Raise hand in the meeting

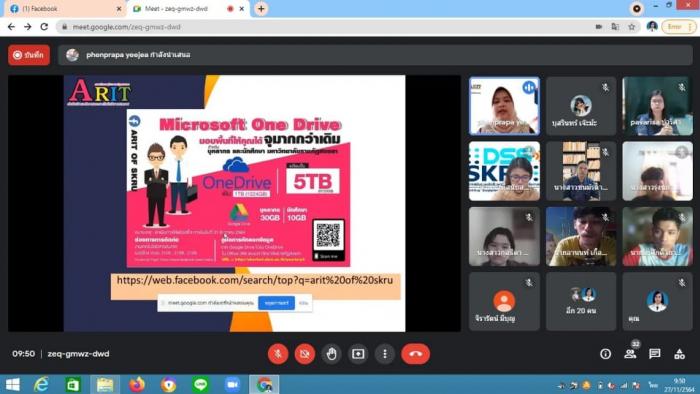pyautogui.click(x=331, y=354)
